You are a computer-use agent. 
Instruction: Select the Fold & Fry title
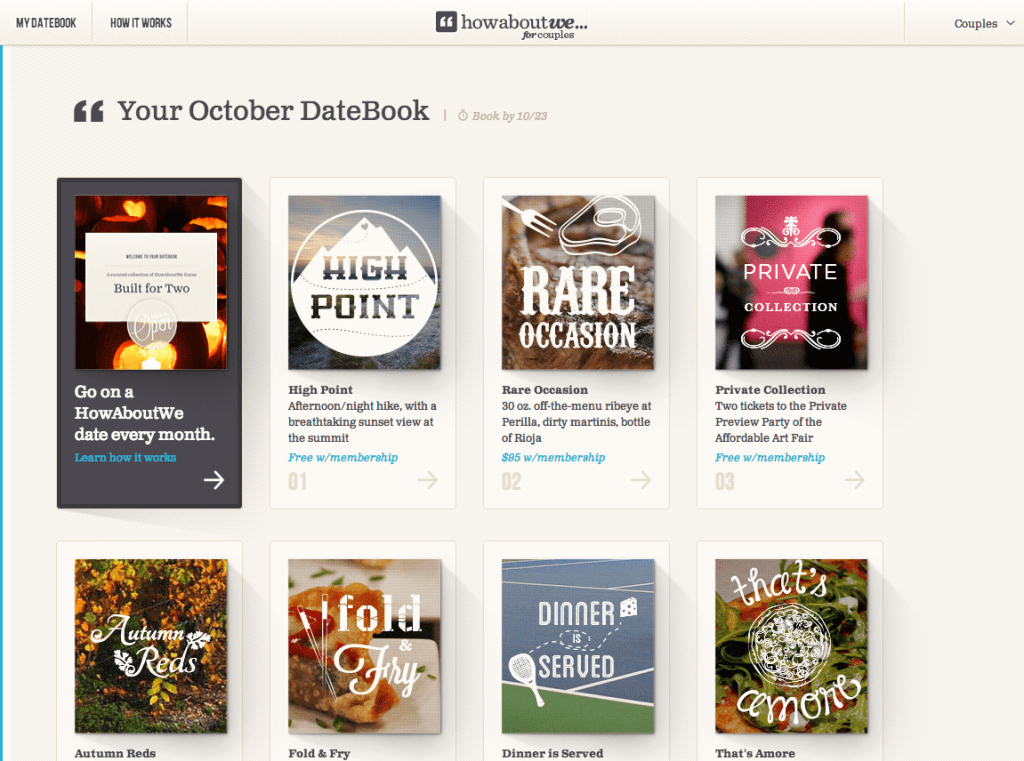coord(319,753)
